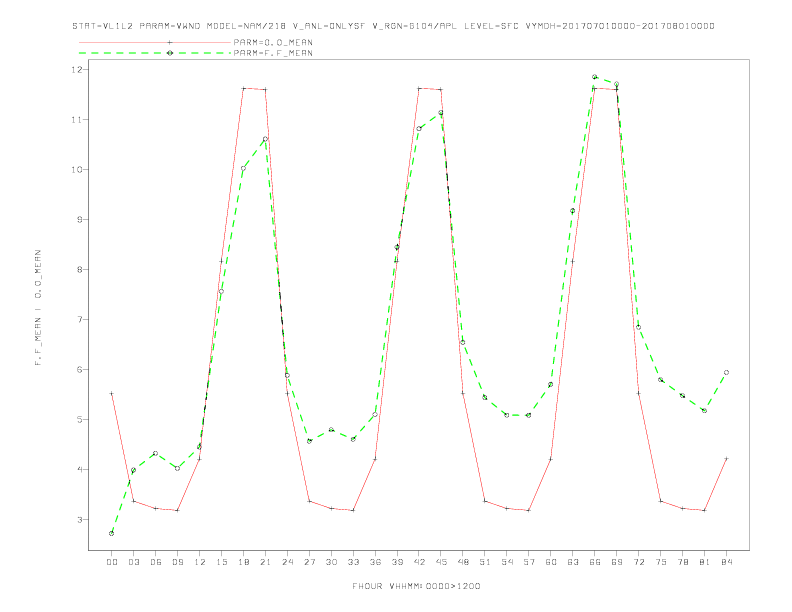Click the green circle data point at hour 21

click(265, 139)
